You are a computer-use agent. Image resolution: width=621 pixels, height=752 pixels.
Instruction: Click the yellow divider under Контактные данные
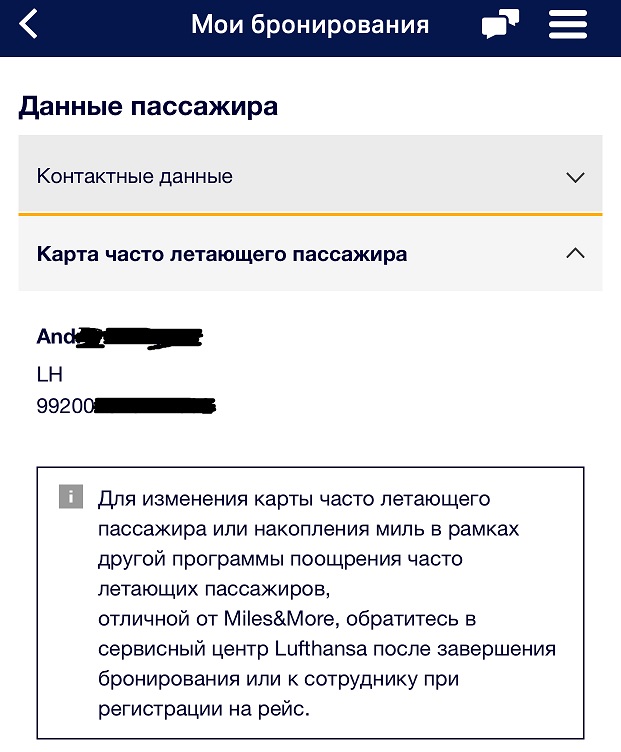click(x=310, y=214)
